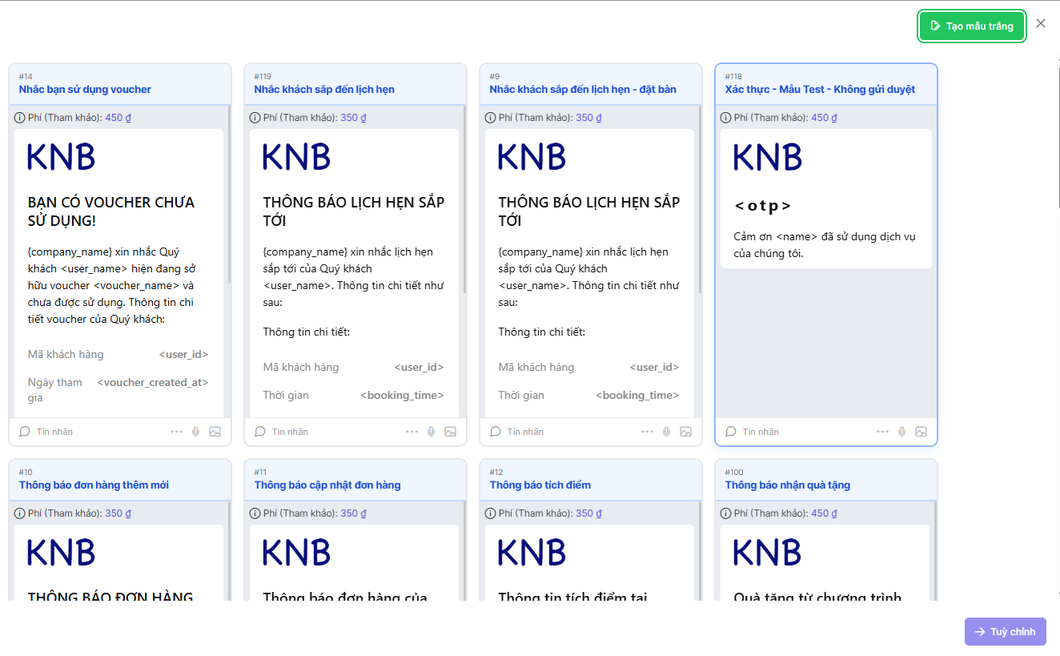
Task: Click image icon in card #118
Action: 921,431
